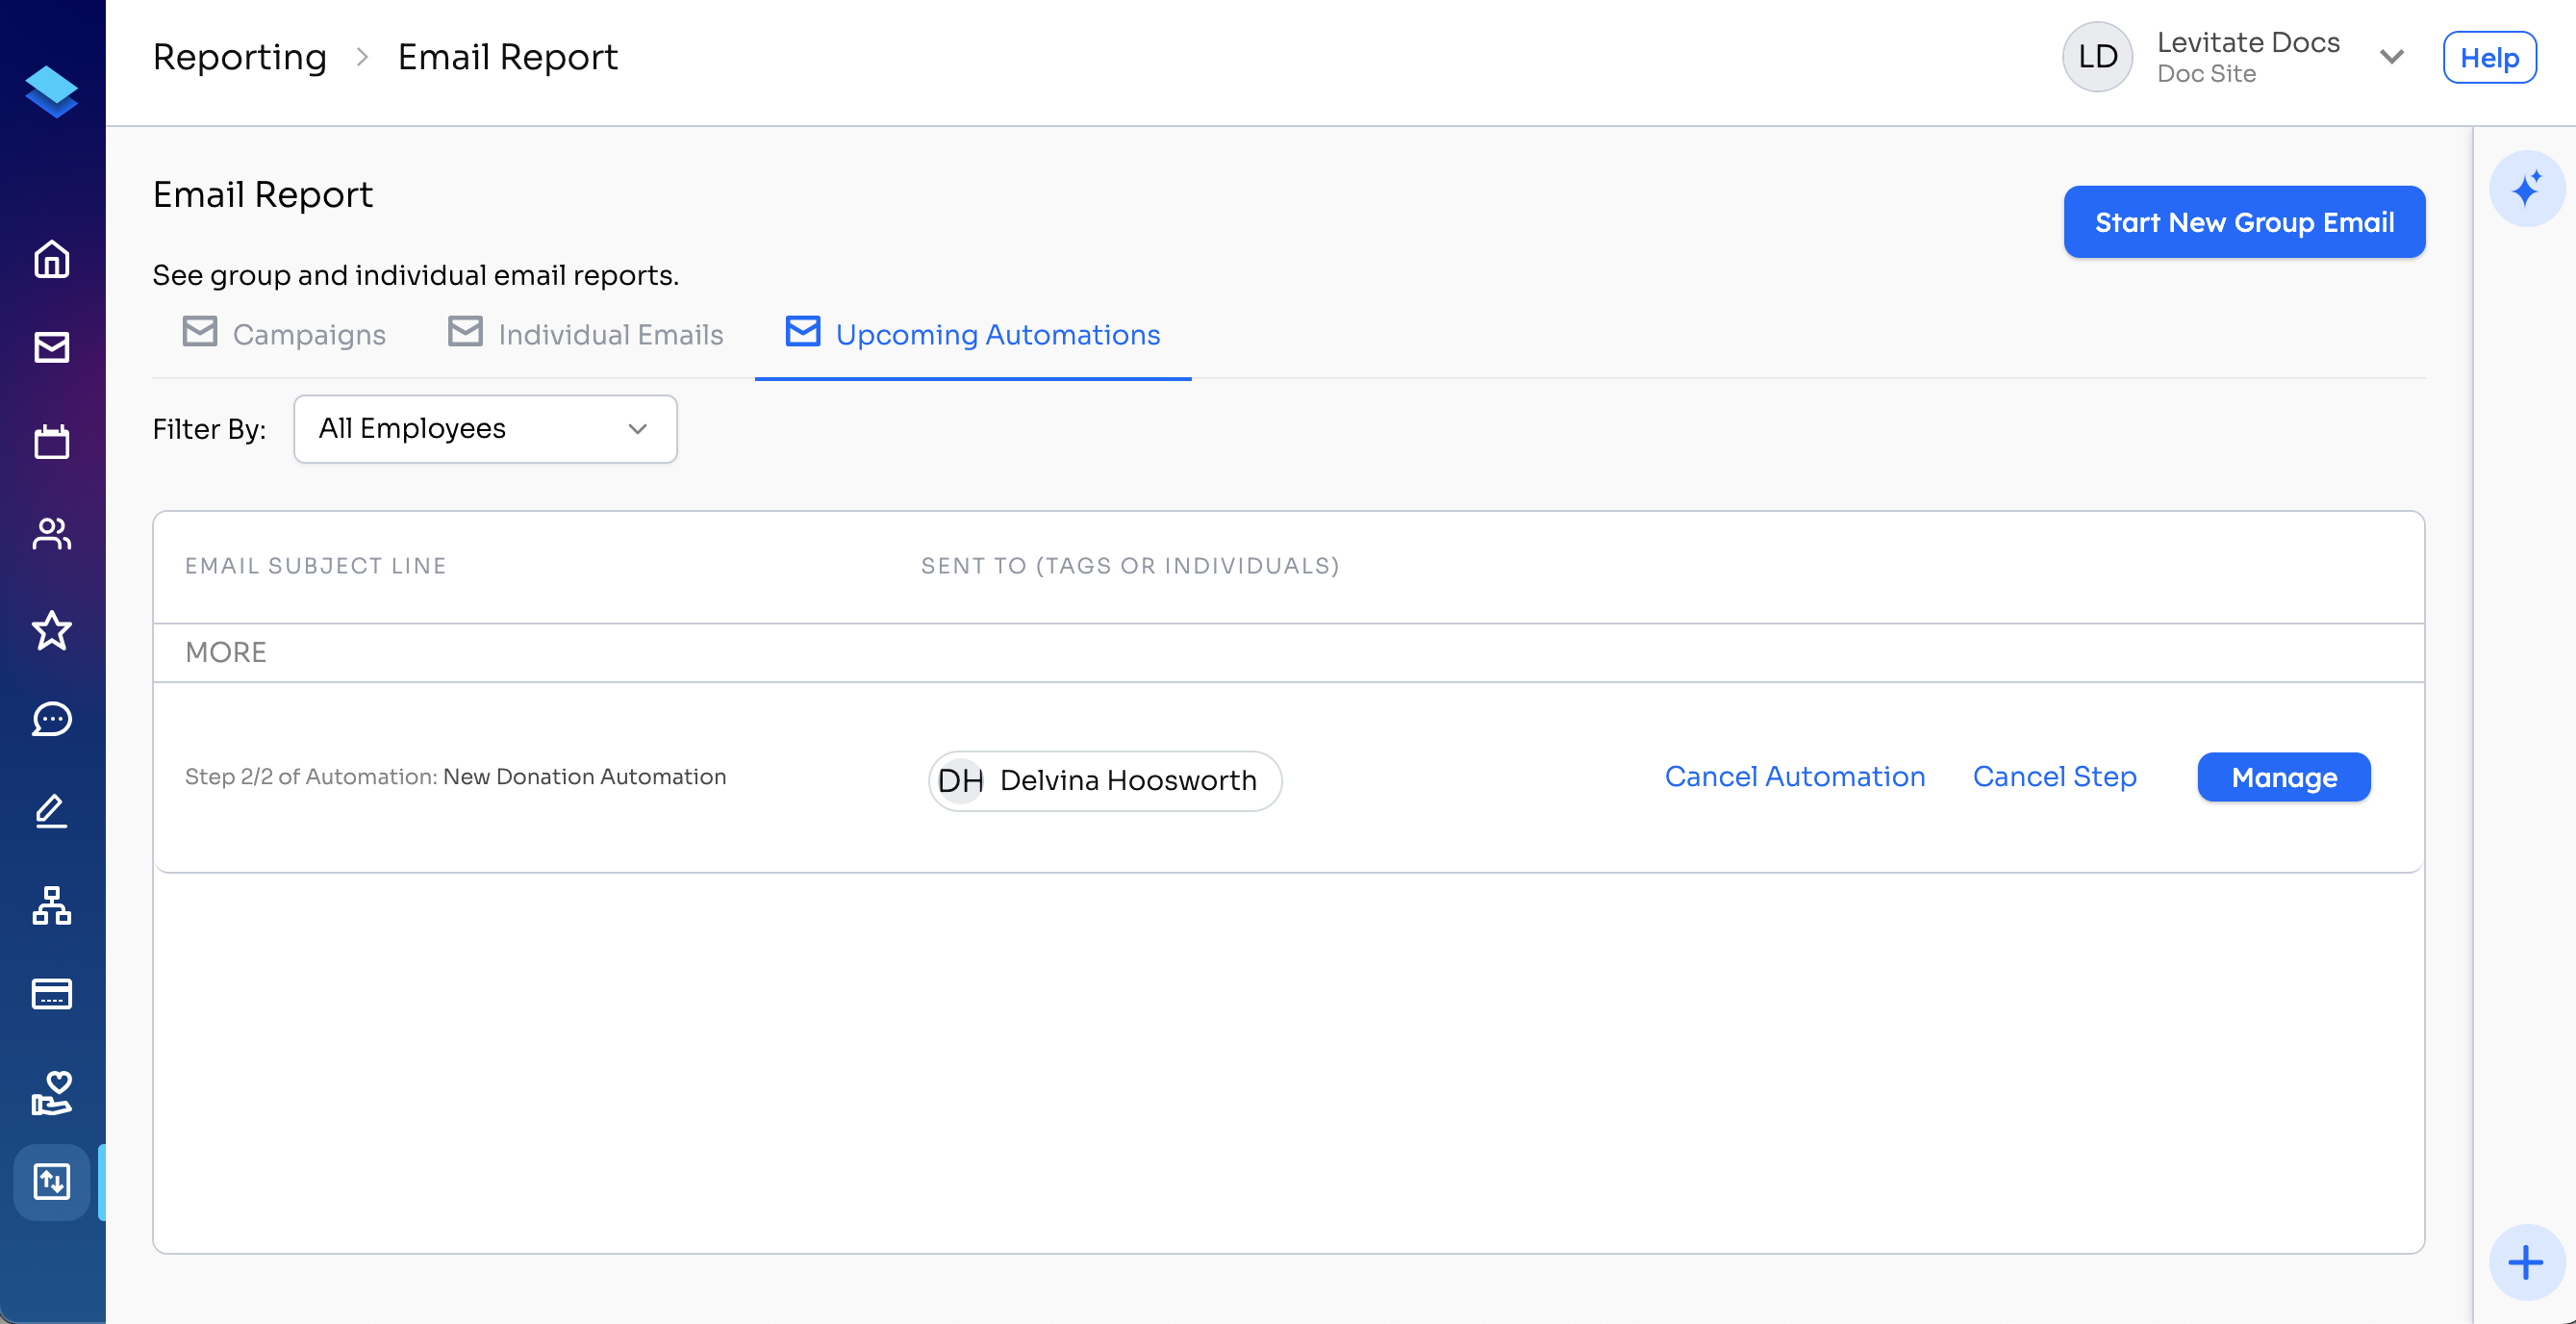Open the Pencil edit icon in the sidebar
2576x1324 pixels.
[52, 811]
